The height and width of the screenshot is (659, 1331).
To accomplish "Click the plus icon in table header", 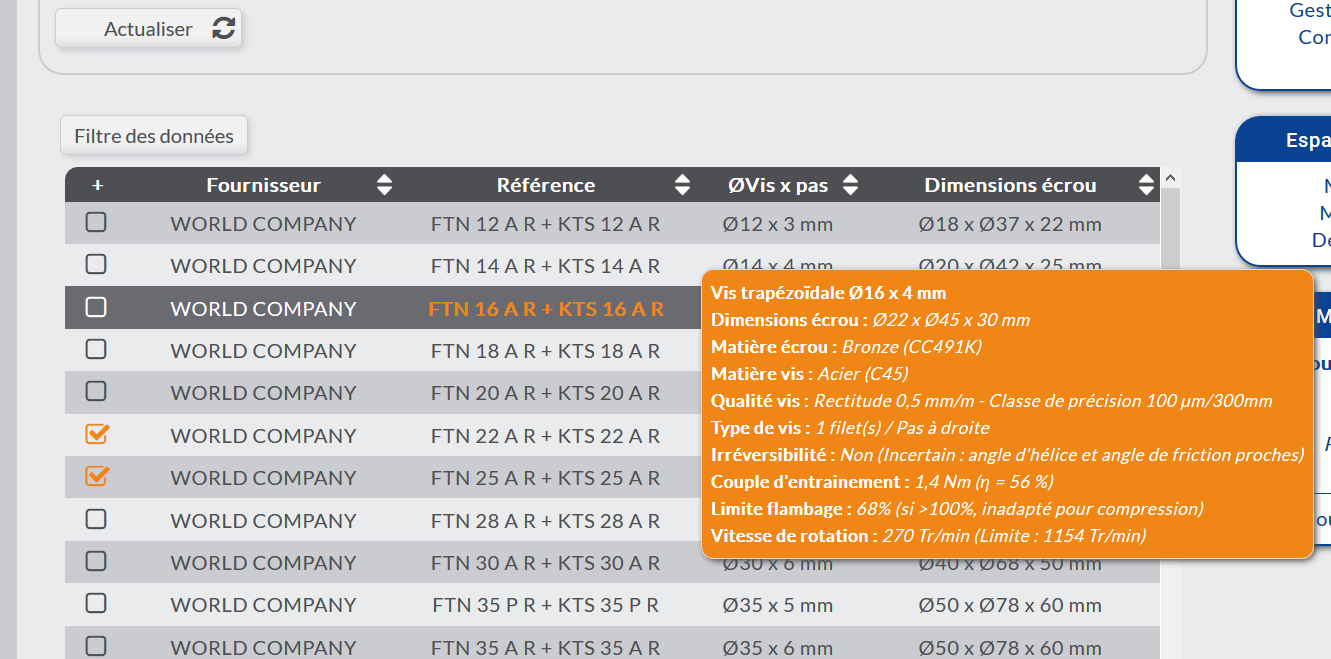I will tap(97, 185).
